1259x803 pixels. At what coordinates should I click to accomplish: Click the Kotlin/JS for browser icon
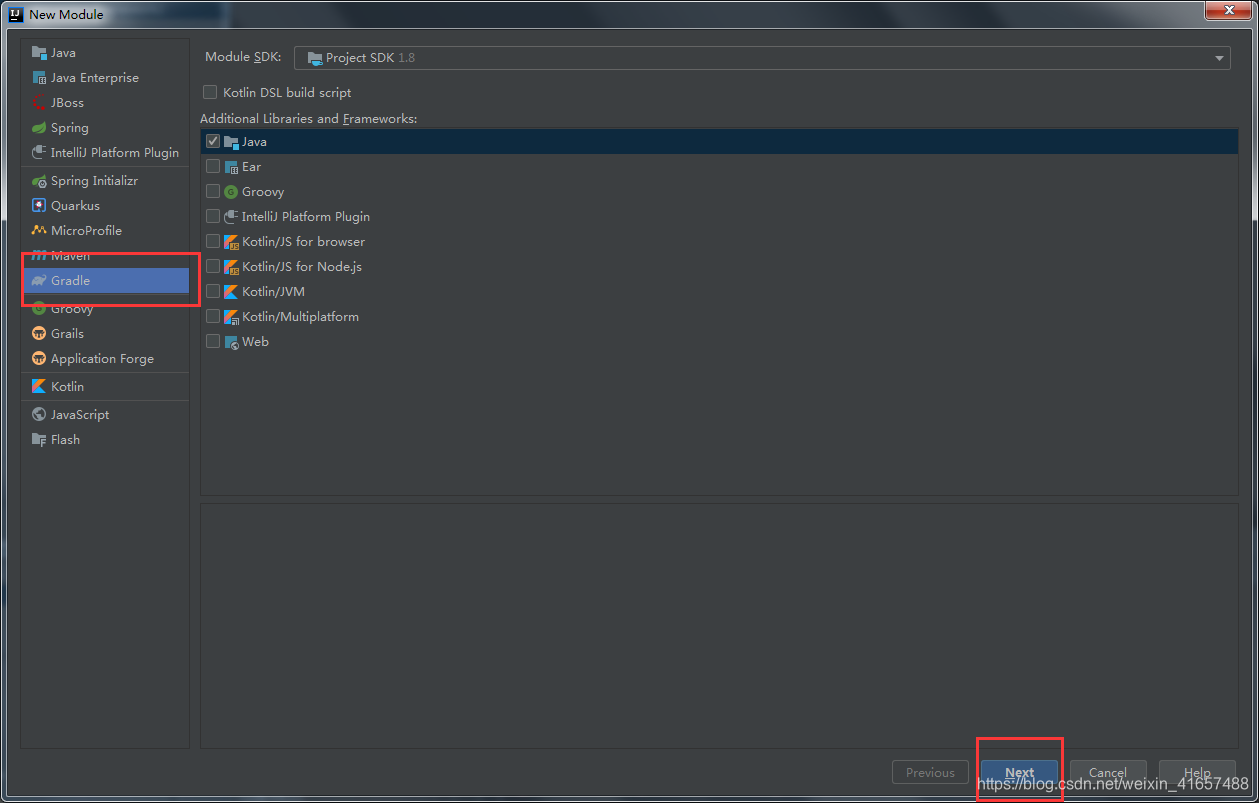[231, 242]
